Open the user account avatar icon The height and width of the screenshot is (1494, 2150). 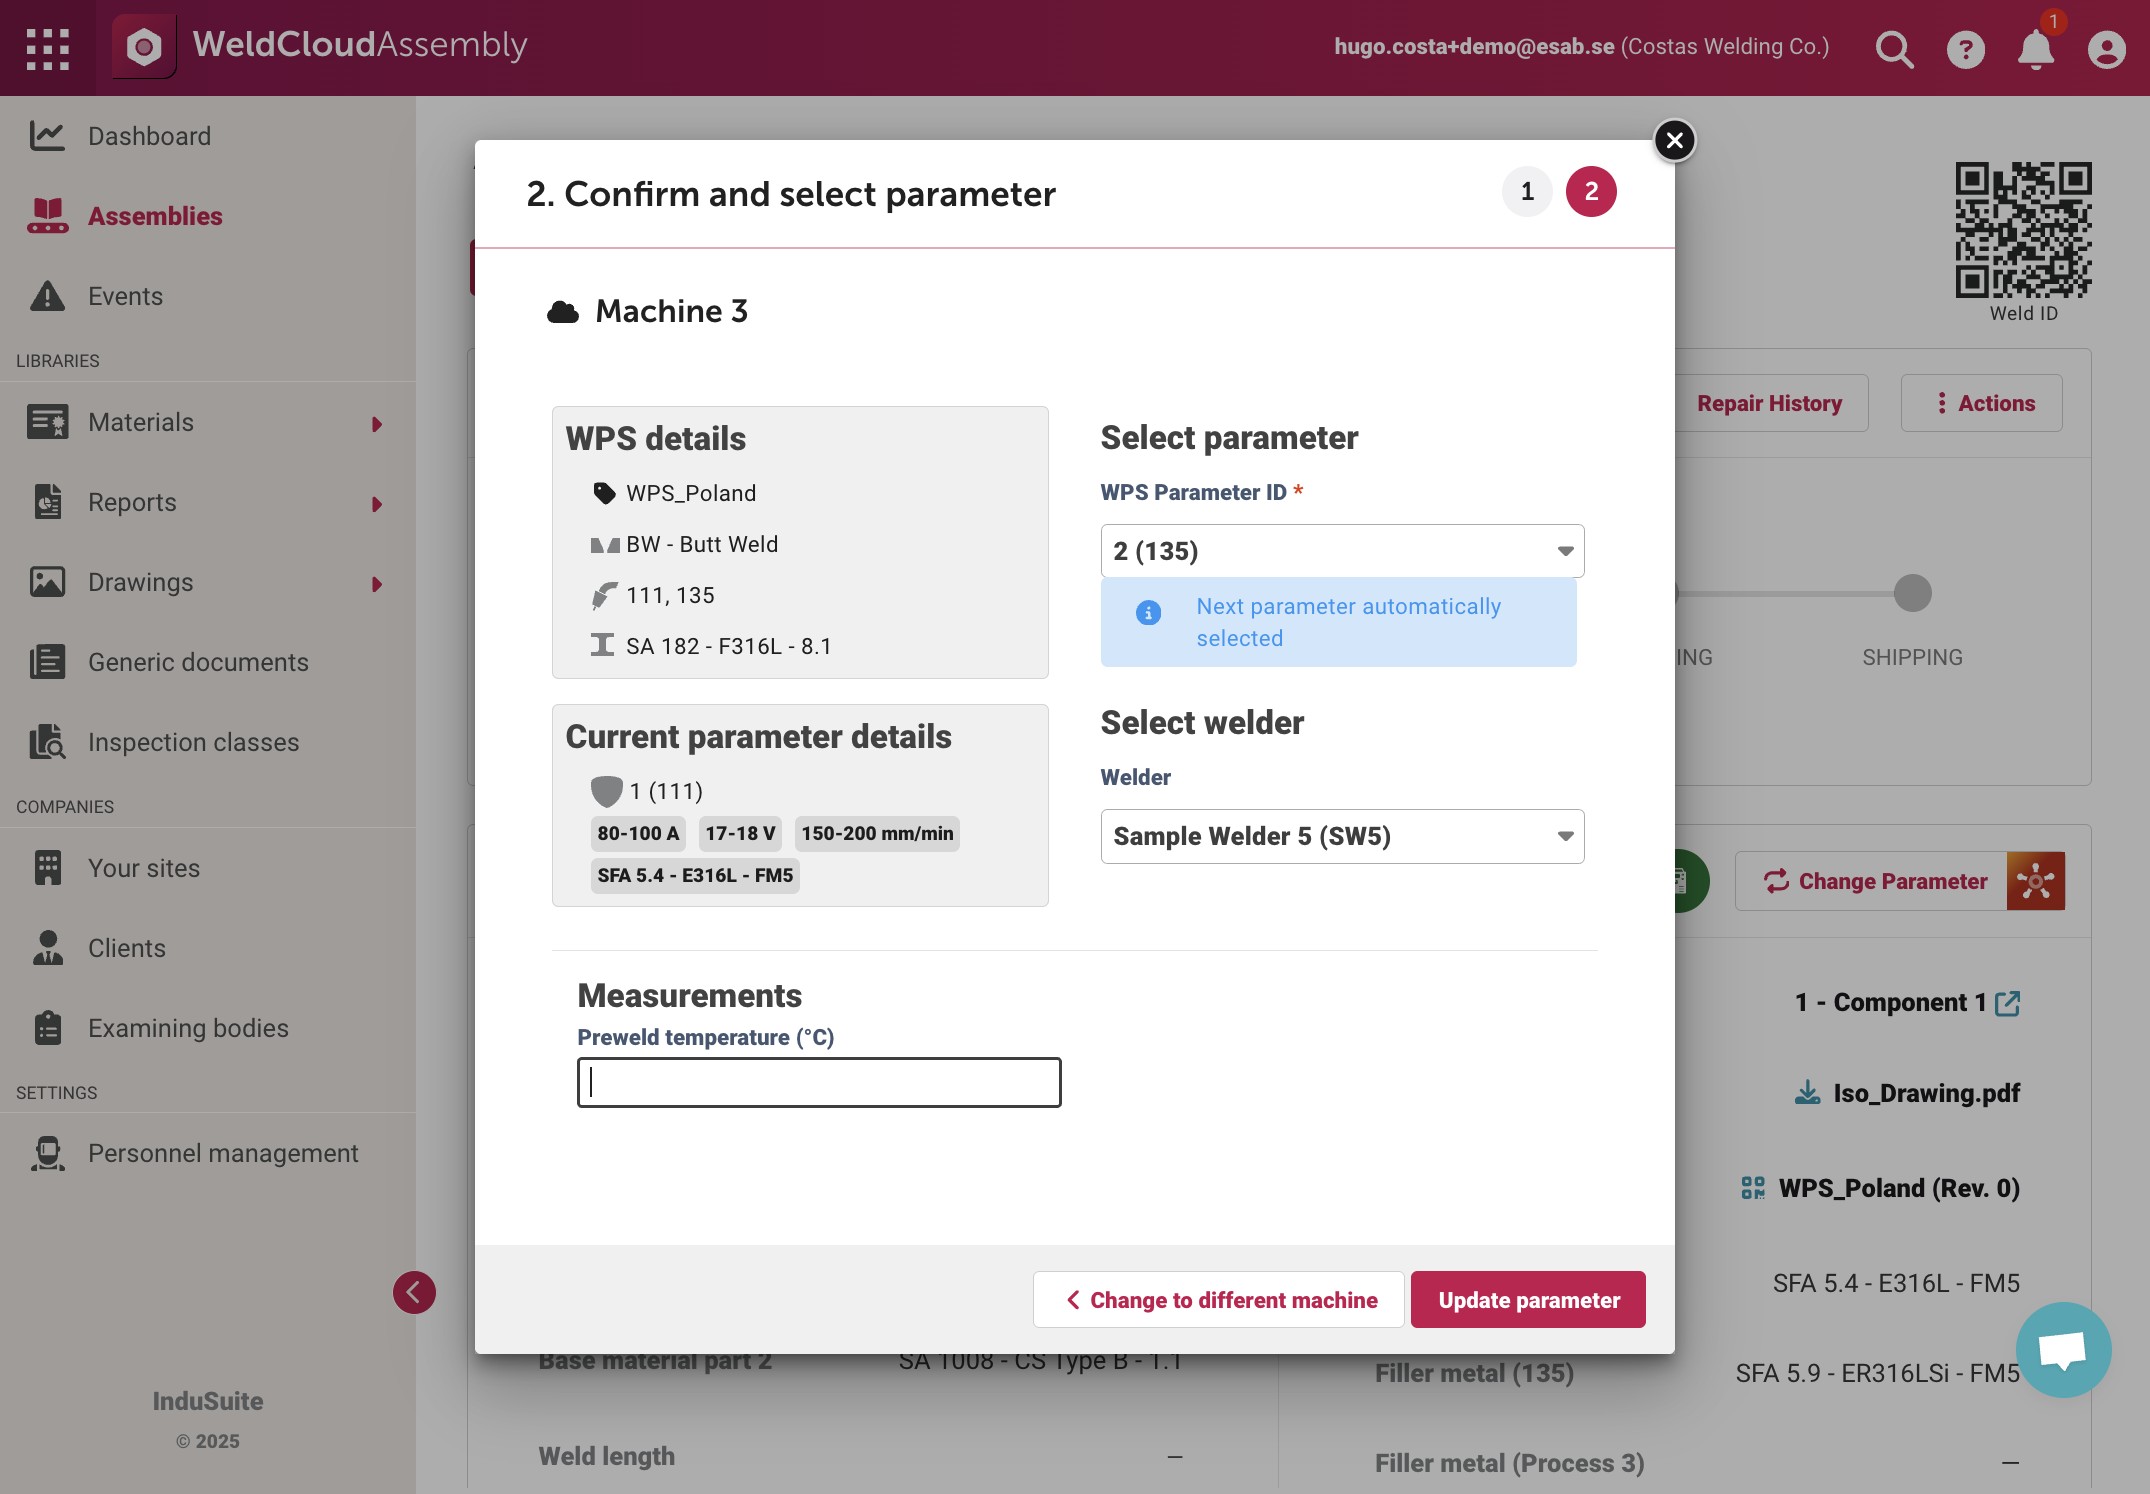2106,49
